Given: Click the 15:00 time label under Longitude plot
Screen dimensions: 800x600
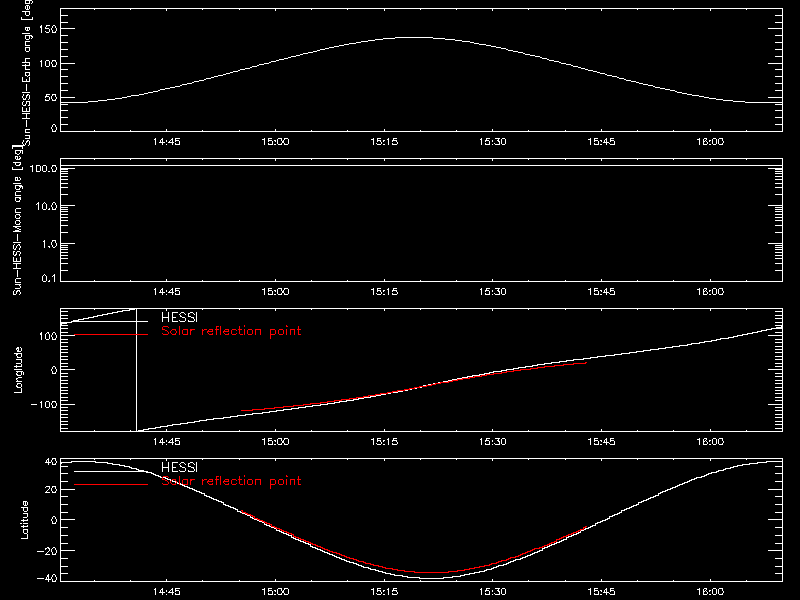Looking at the screenshot, I should click(x=275, y=441).
